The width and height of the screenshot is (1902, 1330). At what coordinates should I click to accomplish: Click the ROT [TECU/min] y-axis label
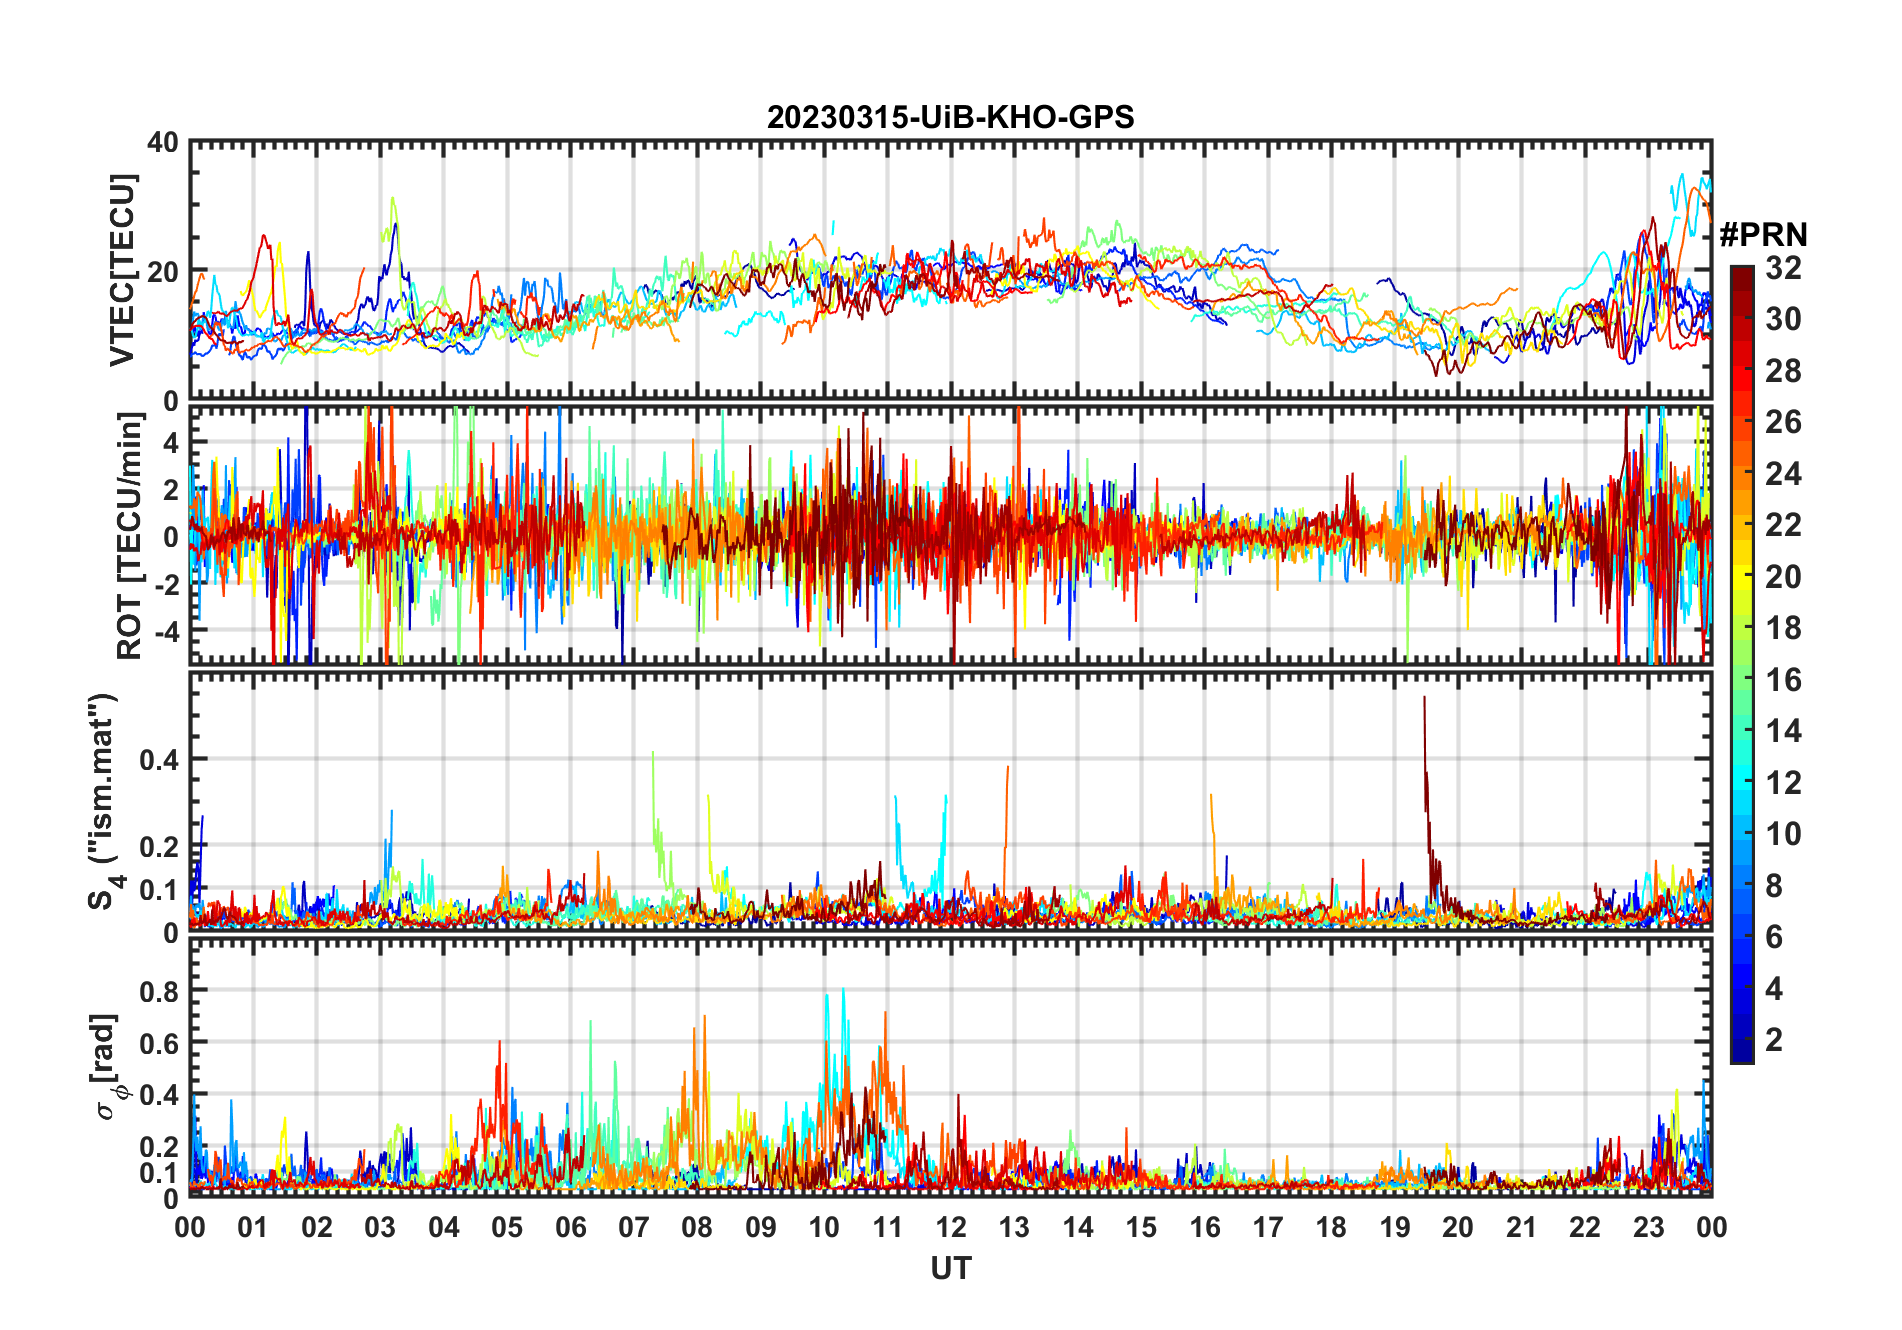[x=130, y=536]
